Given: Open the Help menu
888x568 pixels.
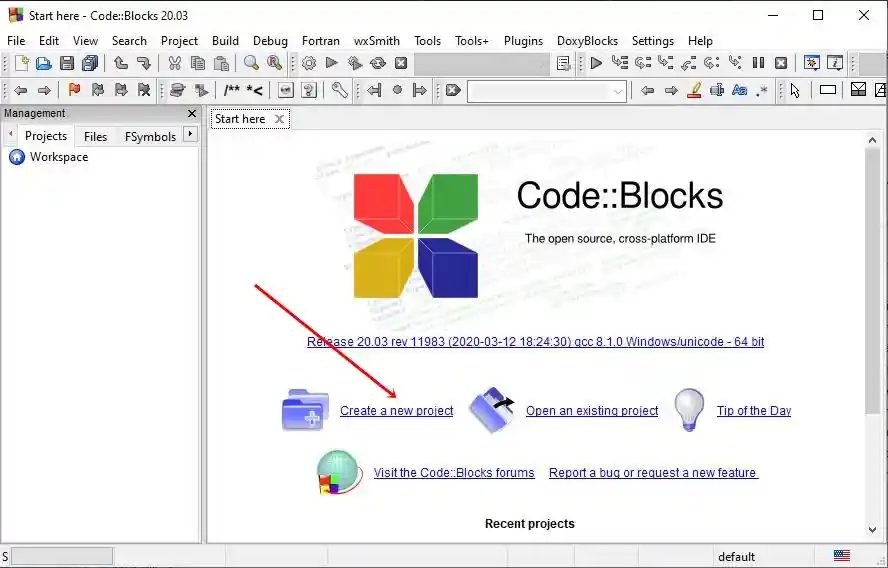Looking at the screenshot, I should (700, 41).
